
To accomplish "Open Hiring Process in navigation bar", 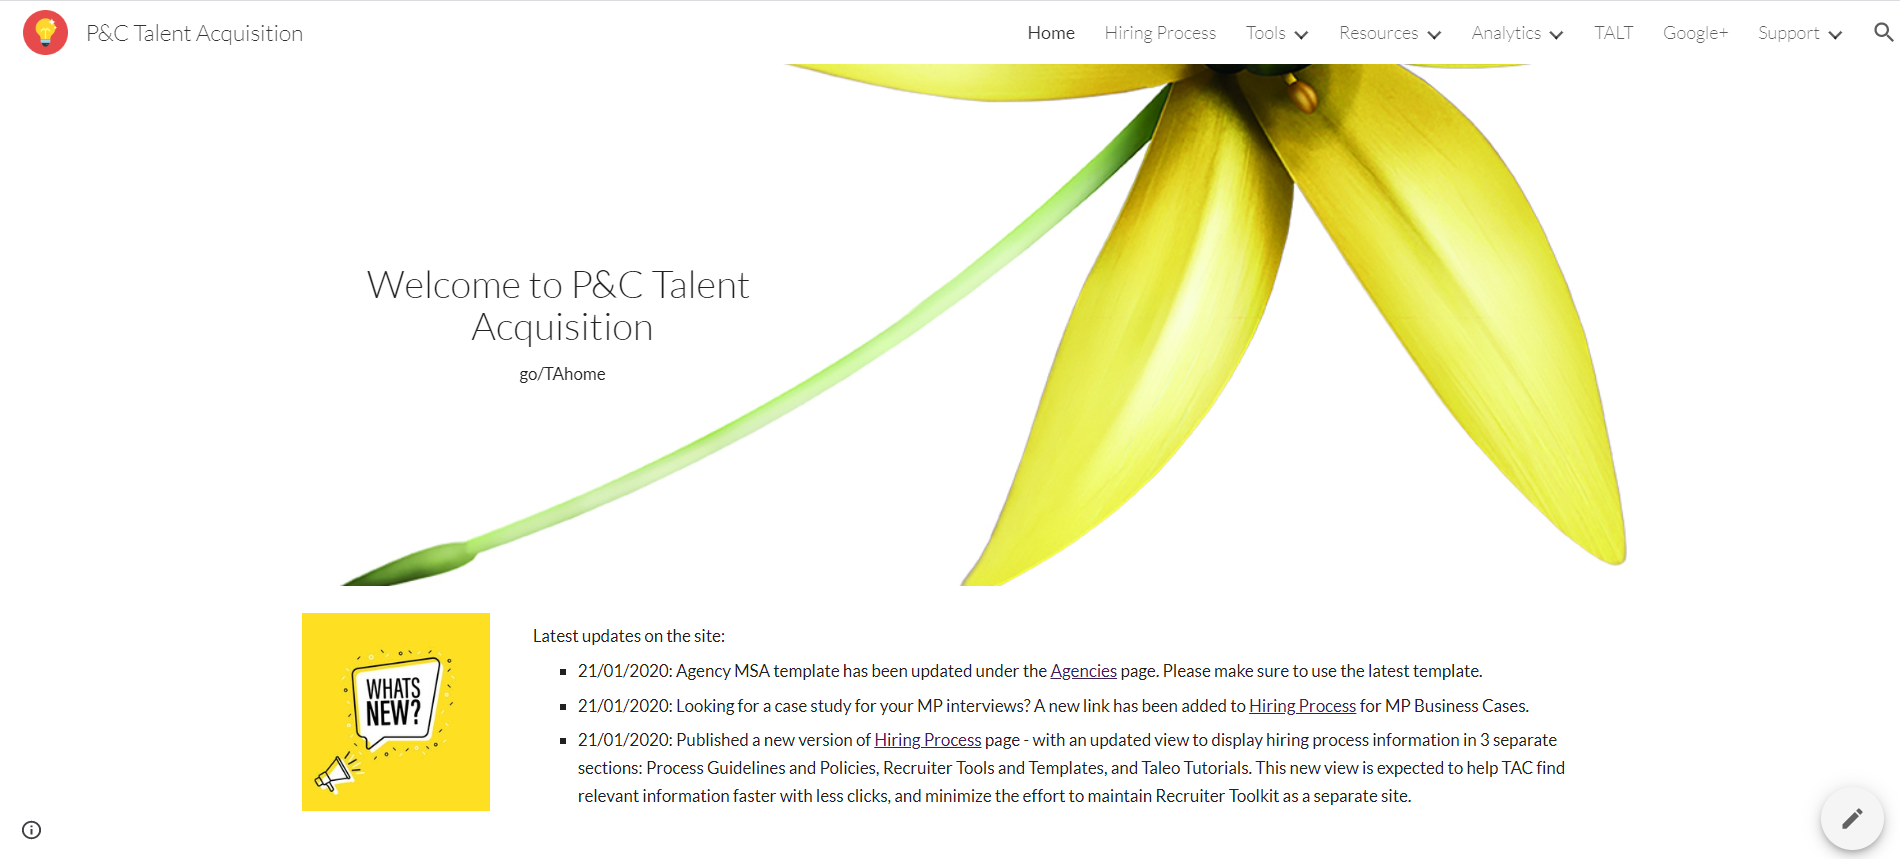I will (x=1160, y=33).
